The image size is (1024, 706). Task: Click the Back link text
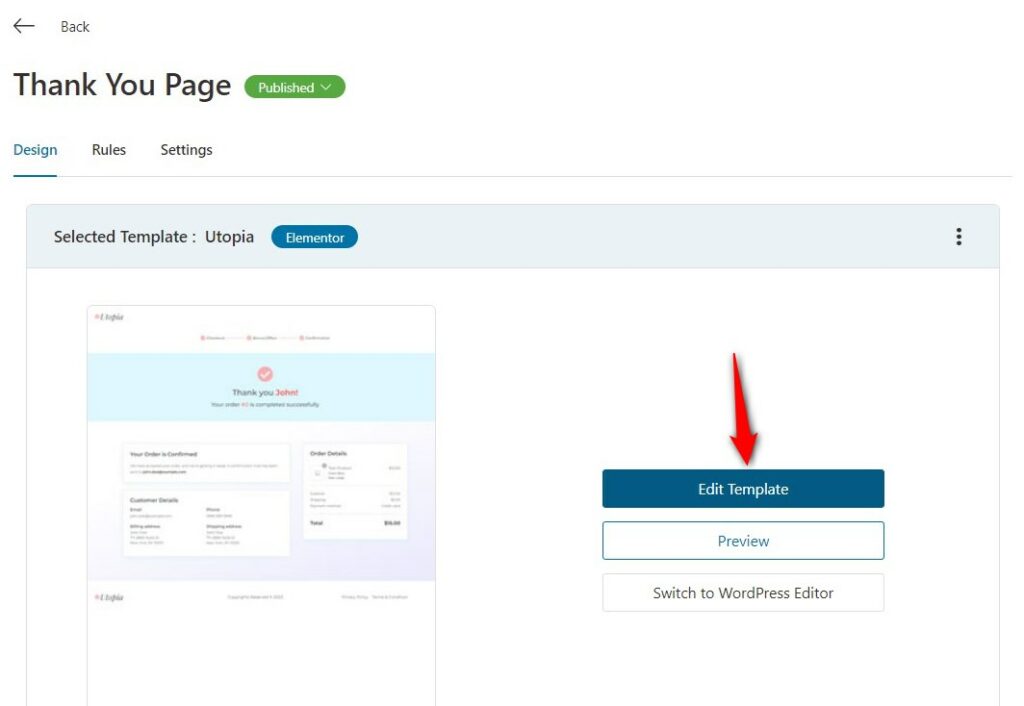(x=74, y=27)
